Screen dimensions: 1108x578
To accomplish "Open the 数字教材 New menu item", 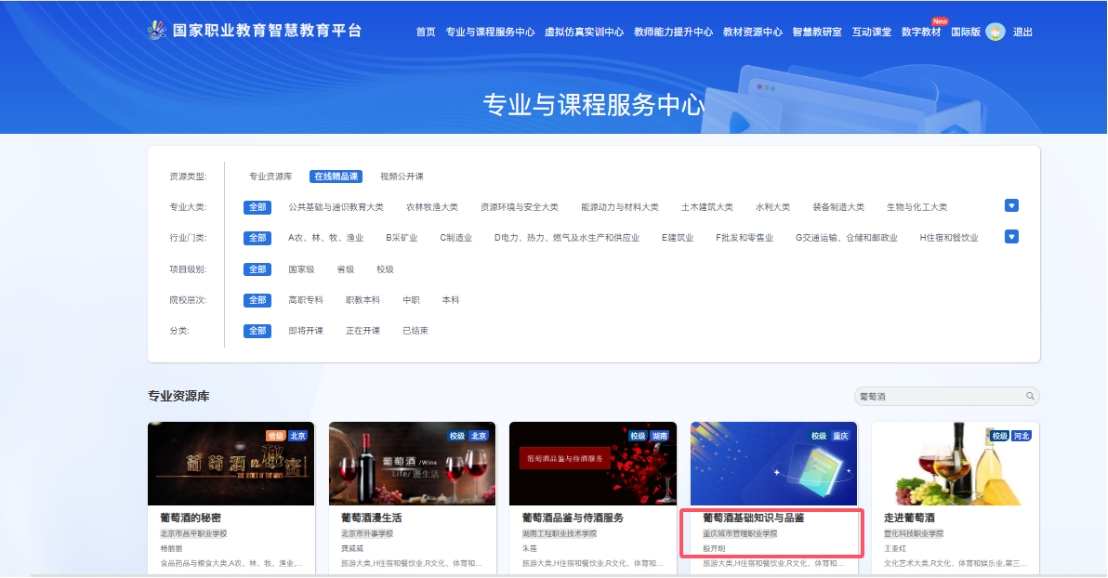I will tap(922, 30).
